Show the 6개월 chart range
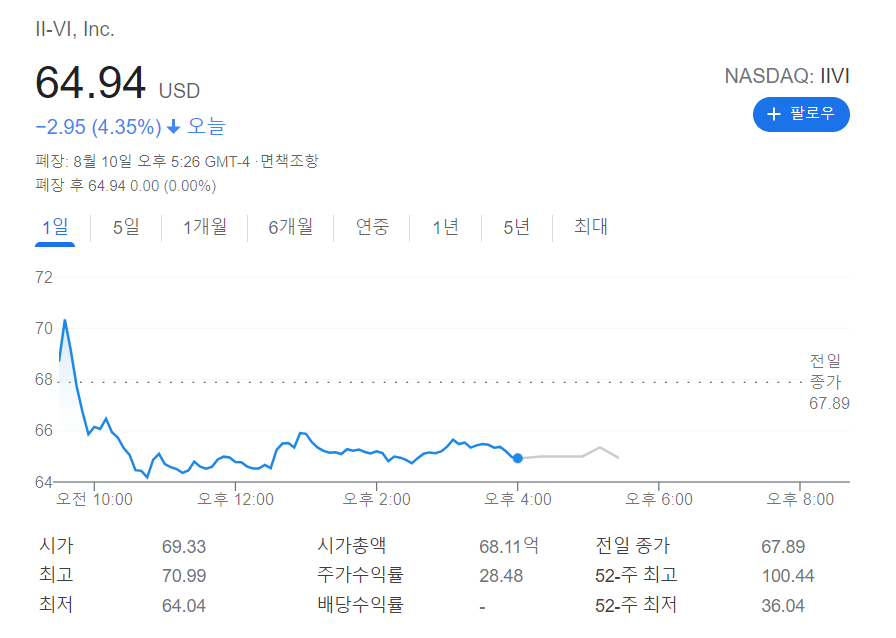Viewport: 896px width, 638px height. click(x=290, y=228)
